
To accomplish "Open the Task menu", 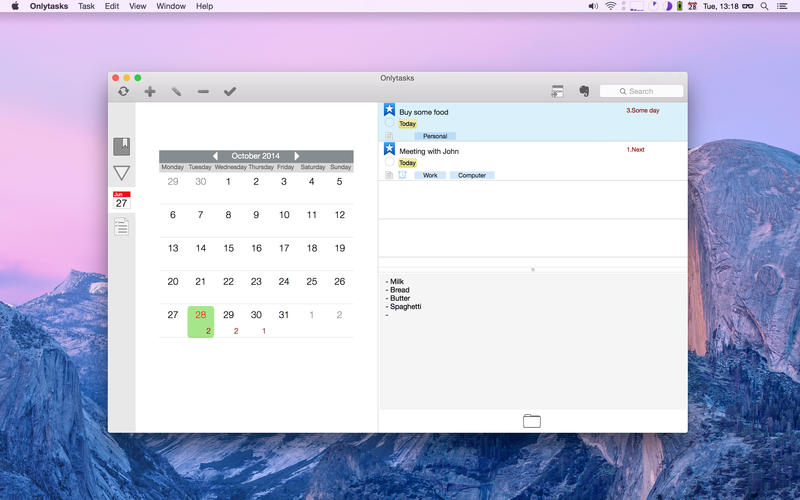I will click(86, 6).
